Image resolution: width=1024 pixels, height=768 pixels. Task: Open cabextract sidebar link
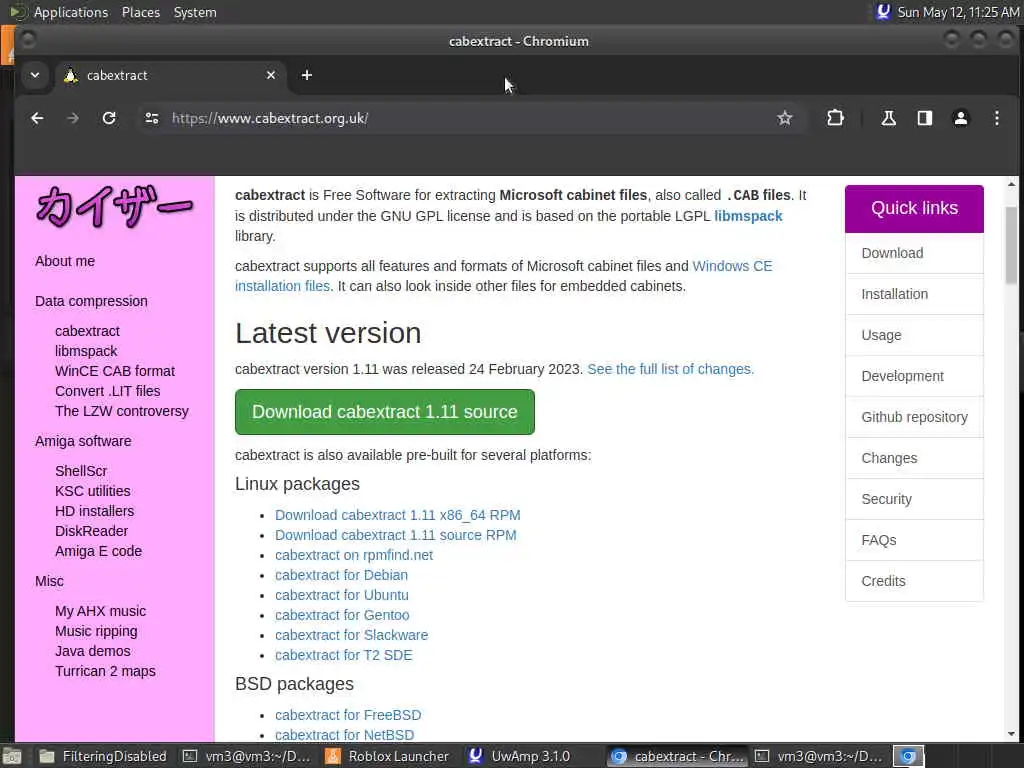pos(88,331)
